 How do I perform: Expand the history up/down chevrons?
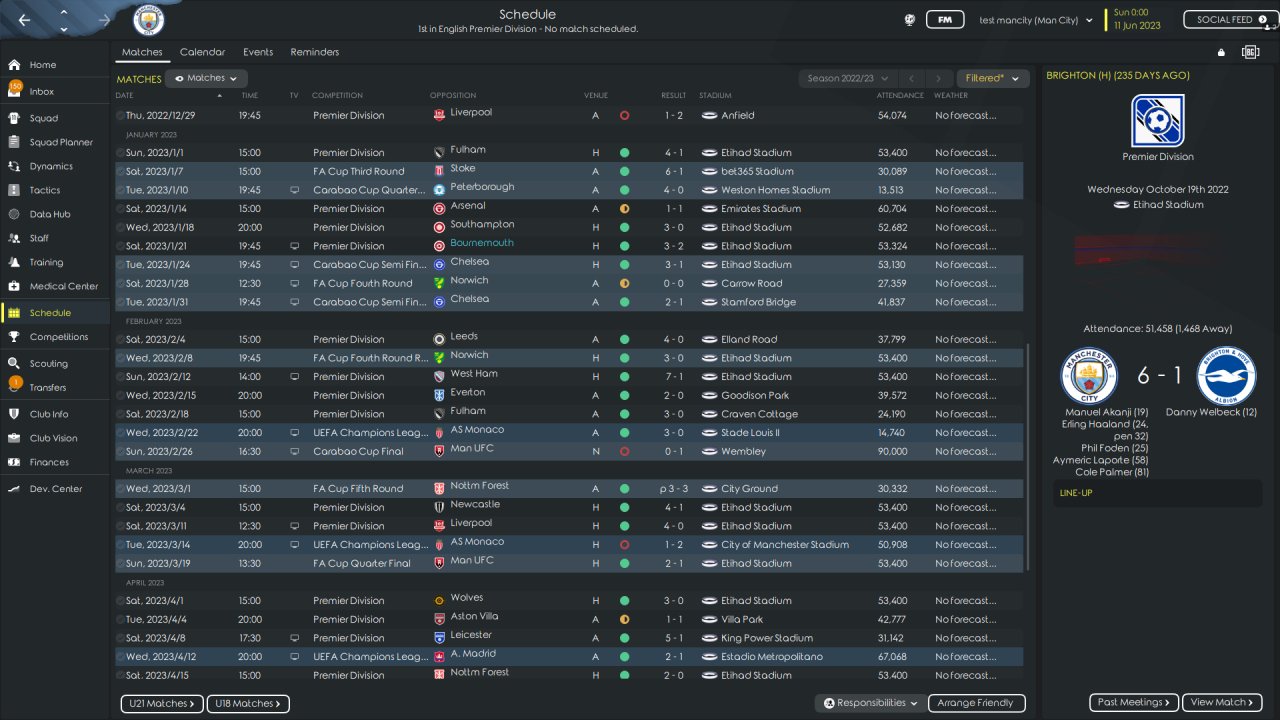pyautogui.click(x=64, y=20)
